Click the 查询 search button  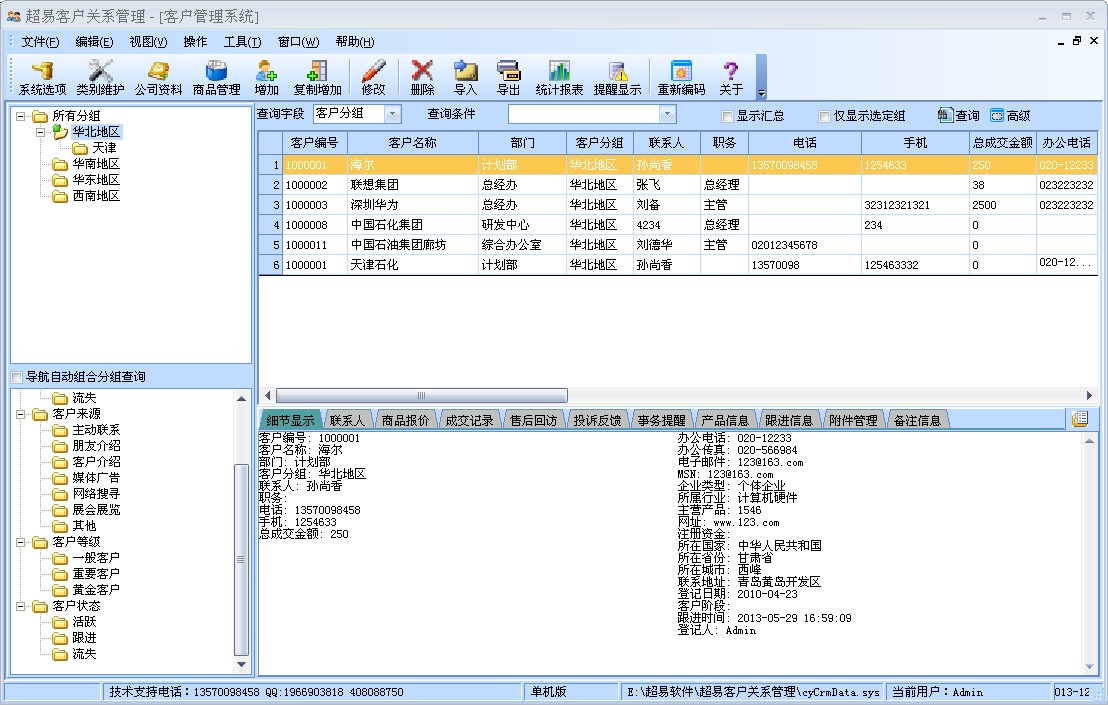[958, 116]
